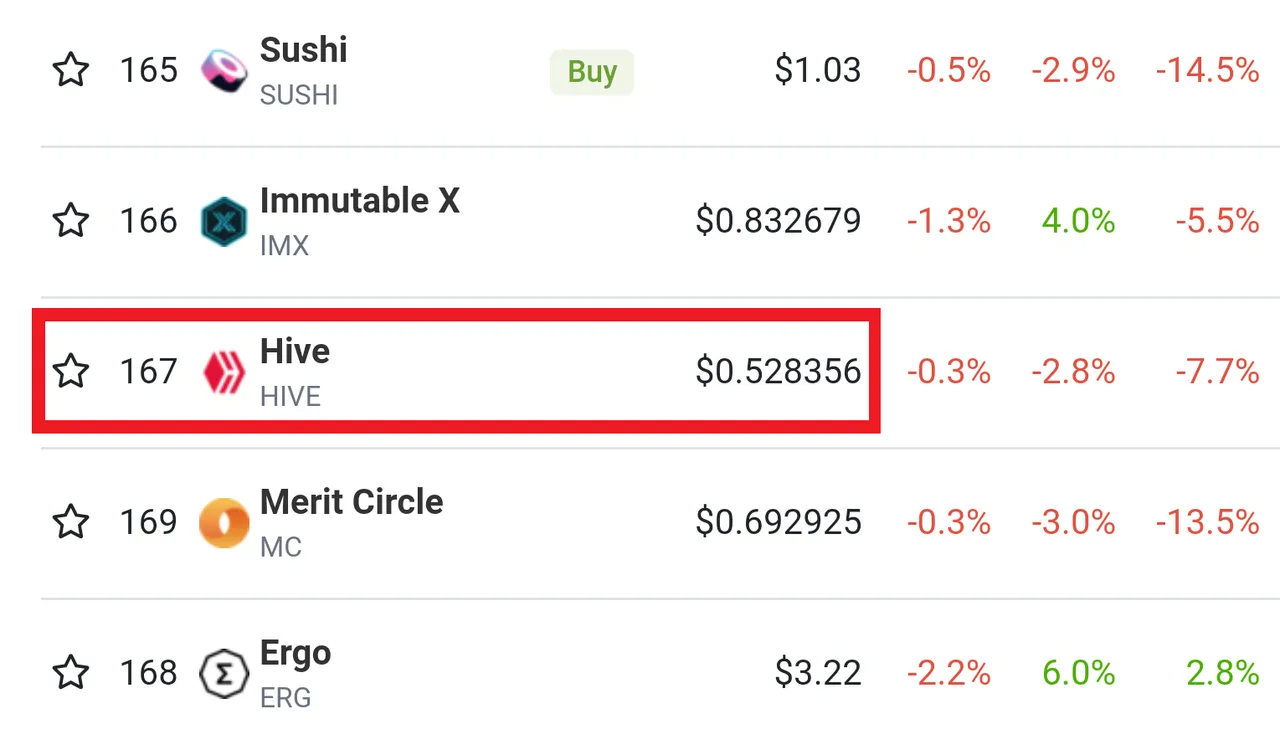
Task: Select the red Hive logo icon
Action: click(x=224, y=372)
